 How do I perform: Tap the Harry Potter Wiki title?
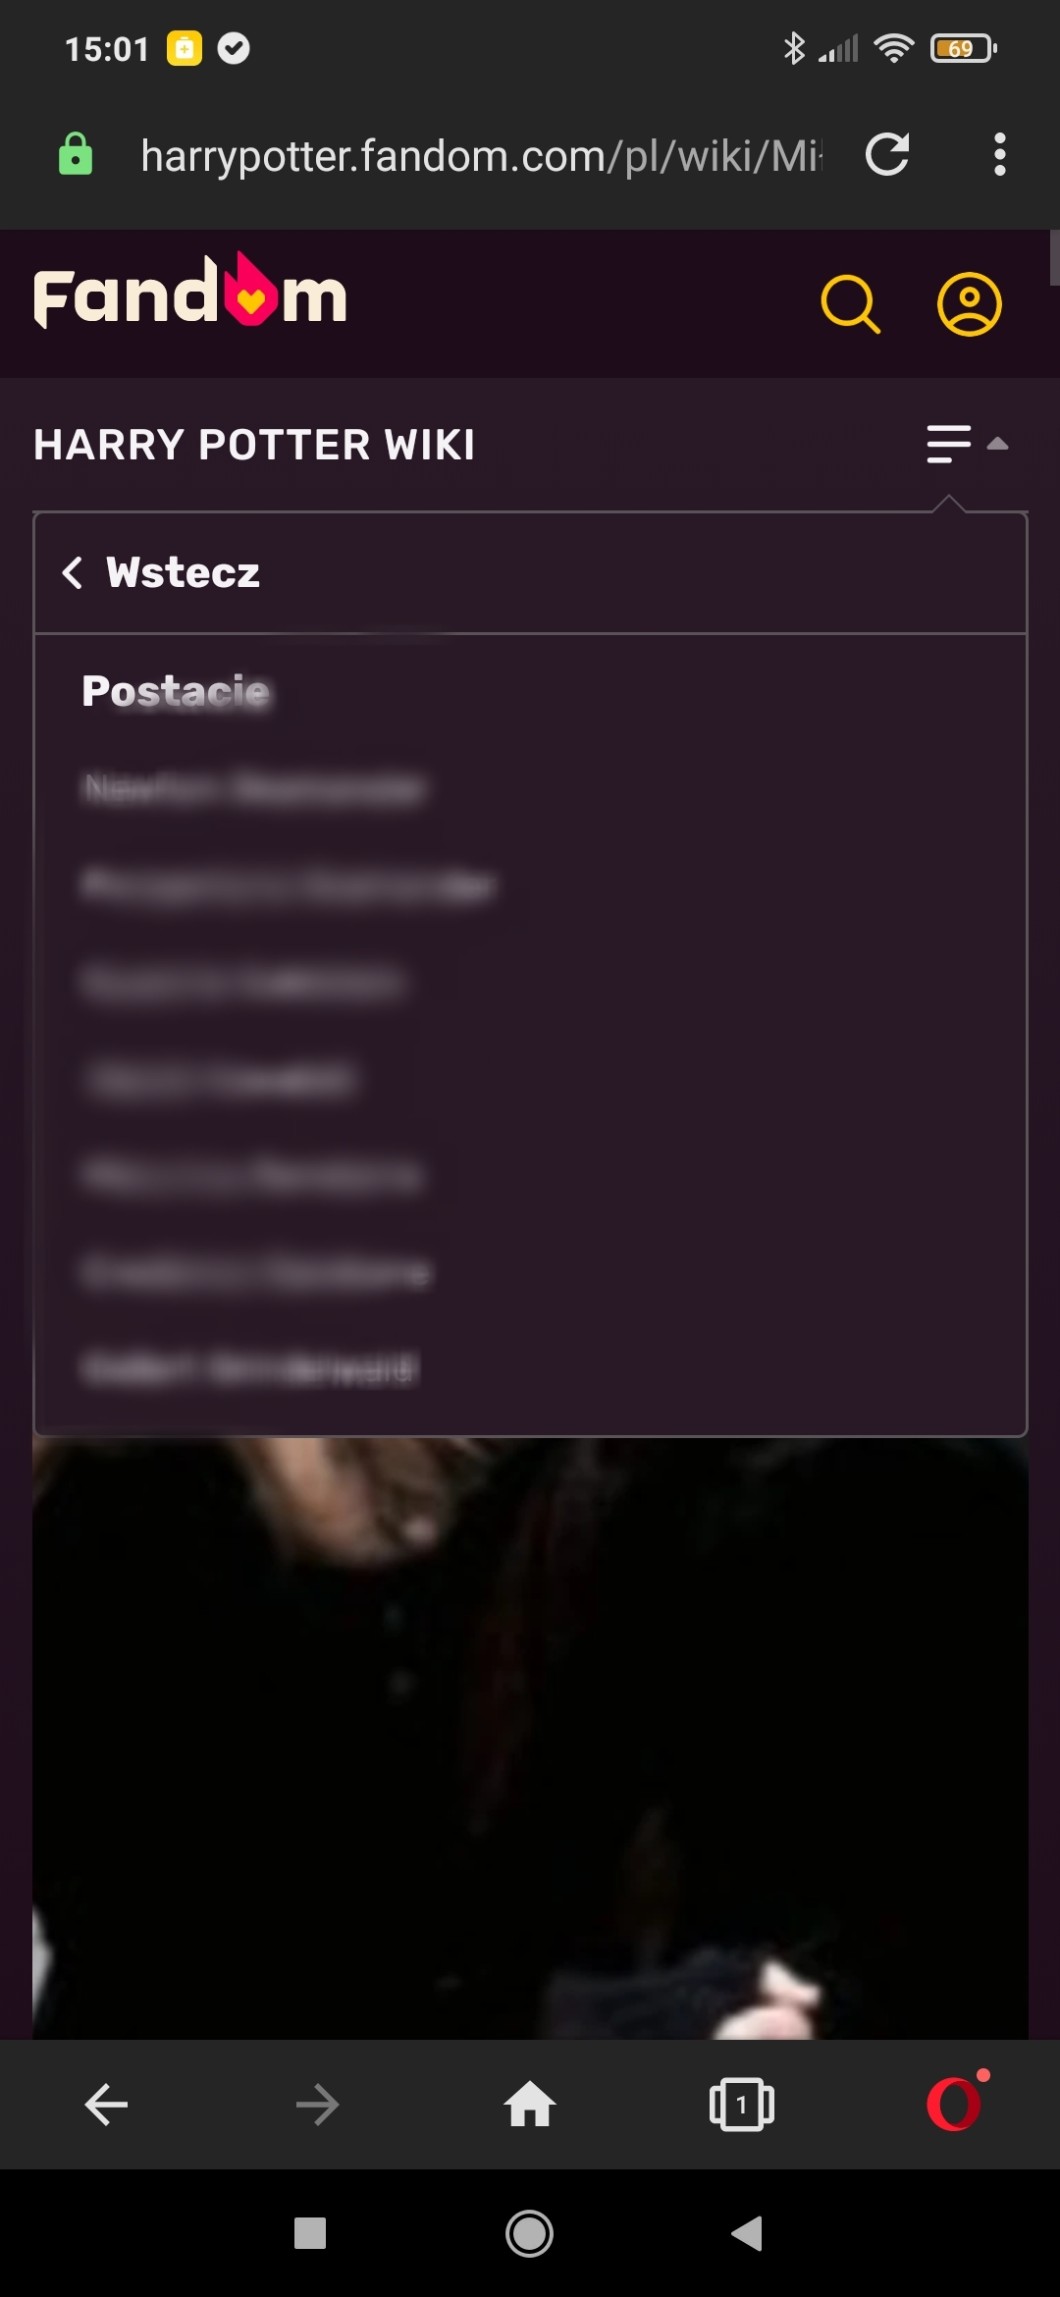[x=254, y=445]
